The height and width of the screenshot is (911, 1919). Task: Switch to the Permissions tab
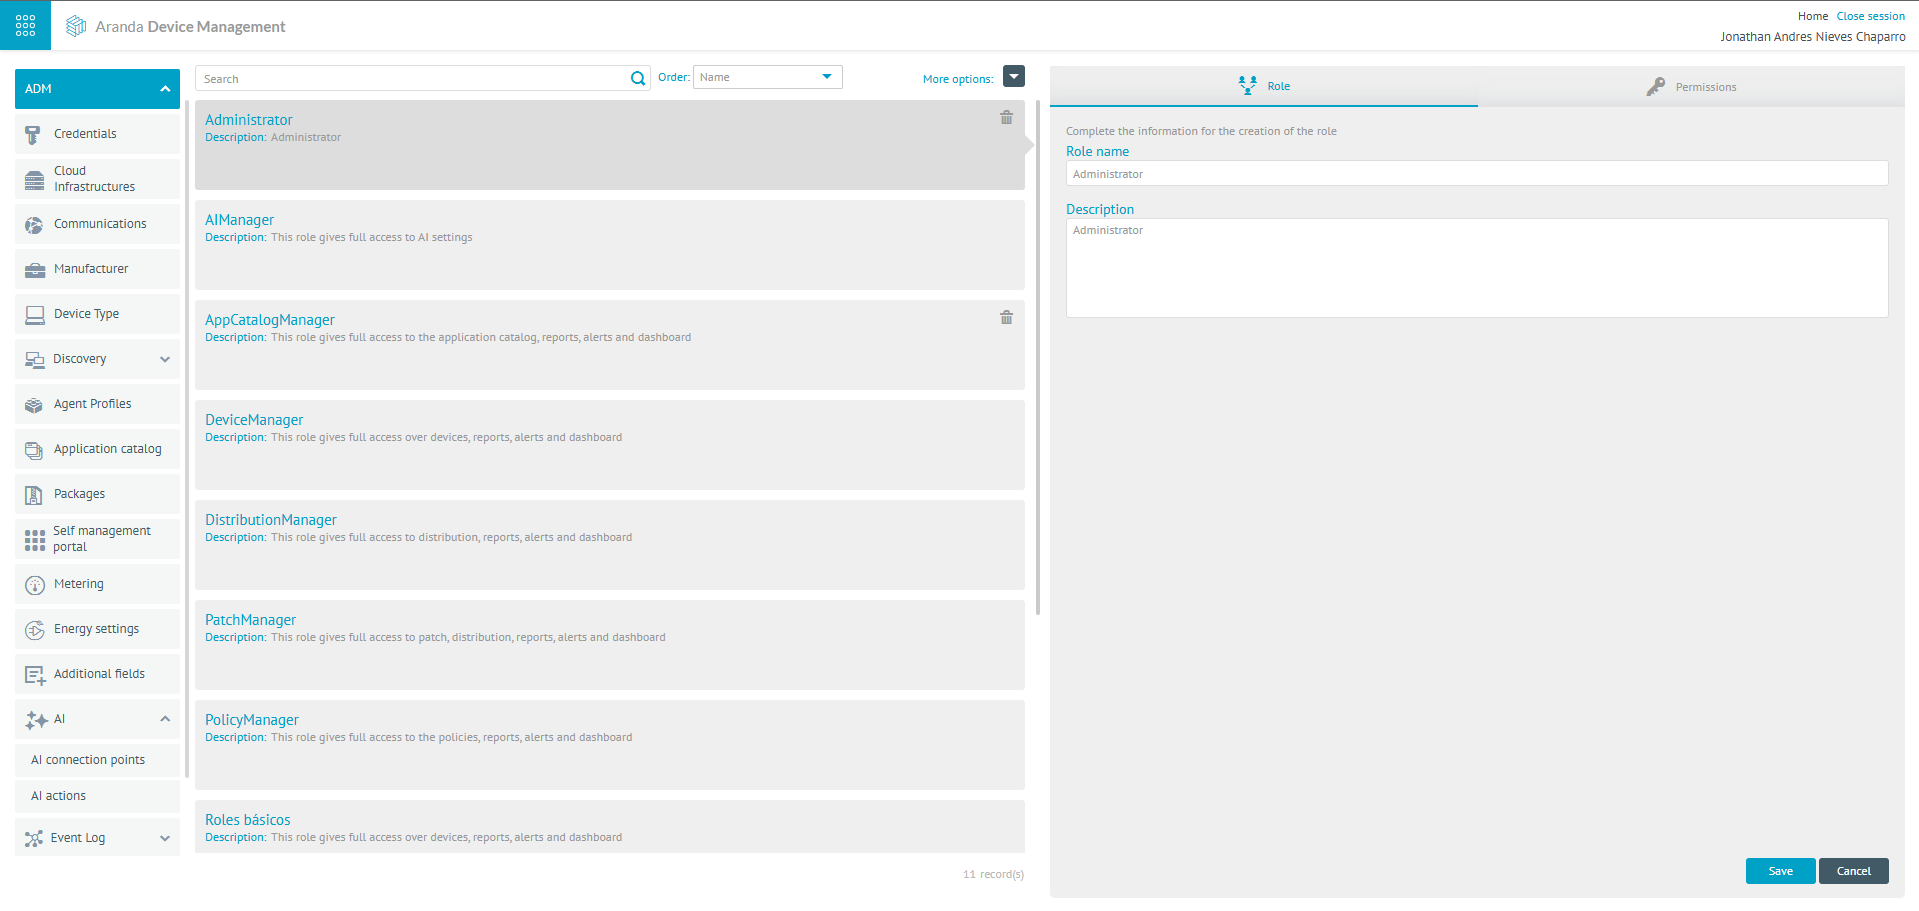(x=1691, y=87)
